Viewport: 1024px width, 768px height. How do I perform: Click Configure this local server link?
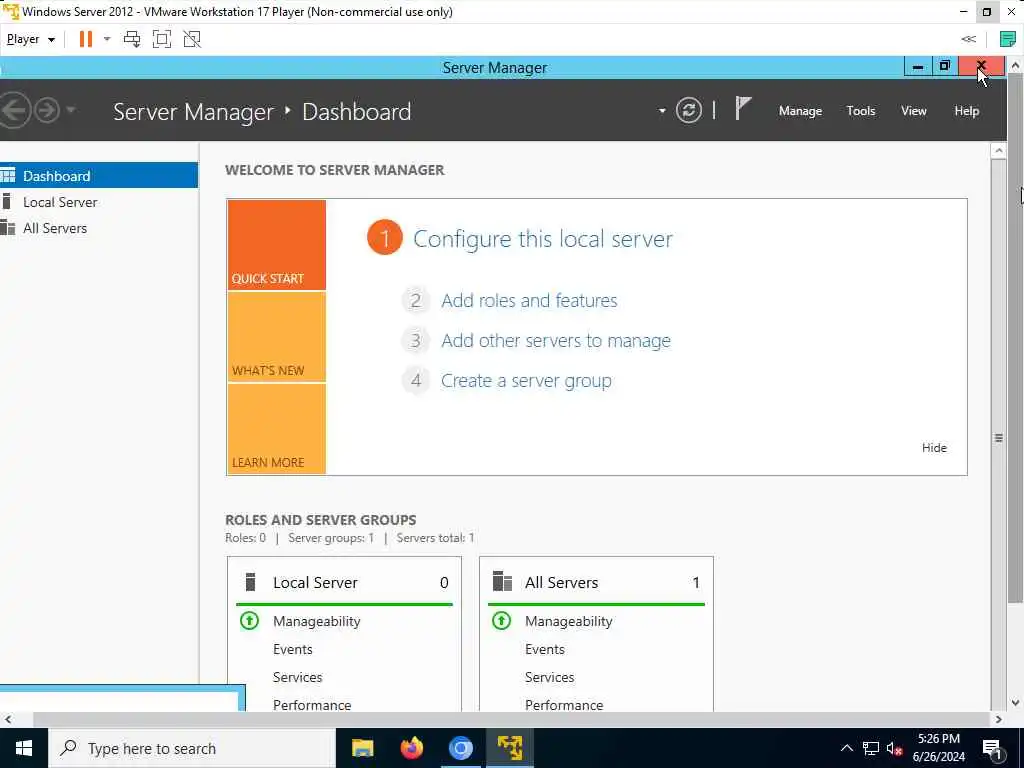pyautogui.click(x=543, y=239)
